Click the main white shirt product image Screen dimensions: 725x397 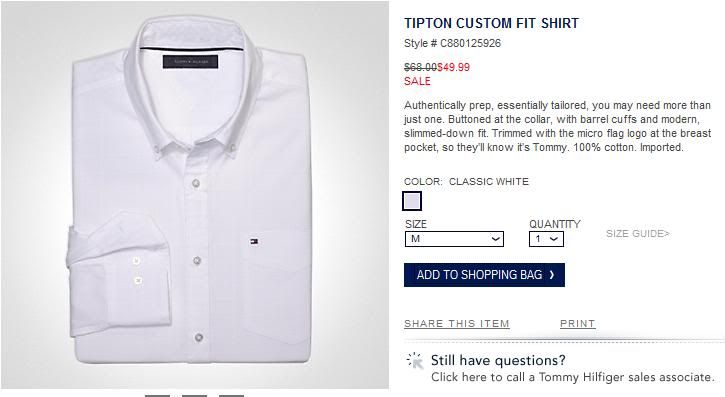[195, 195]
